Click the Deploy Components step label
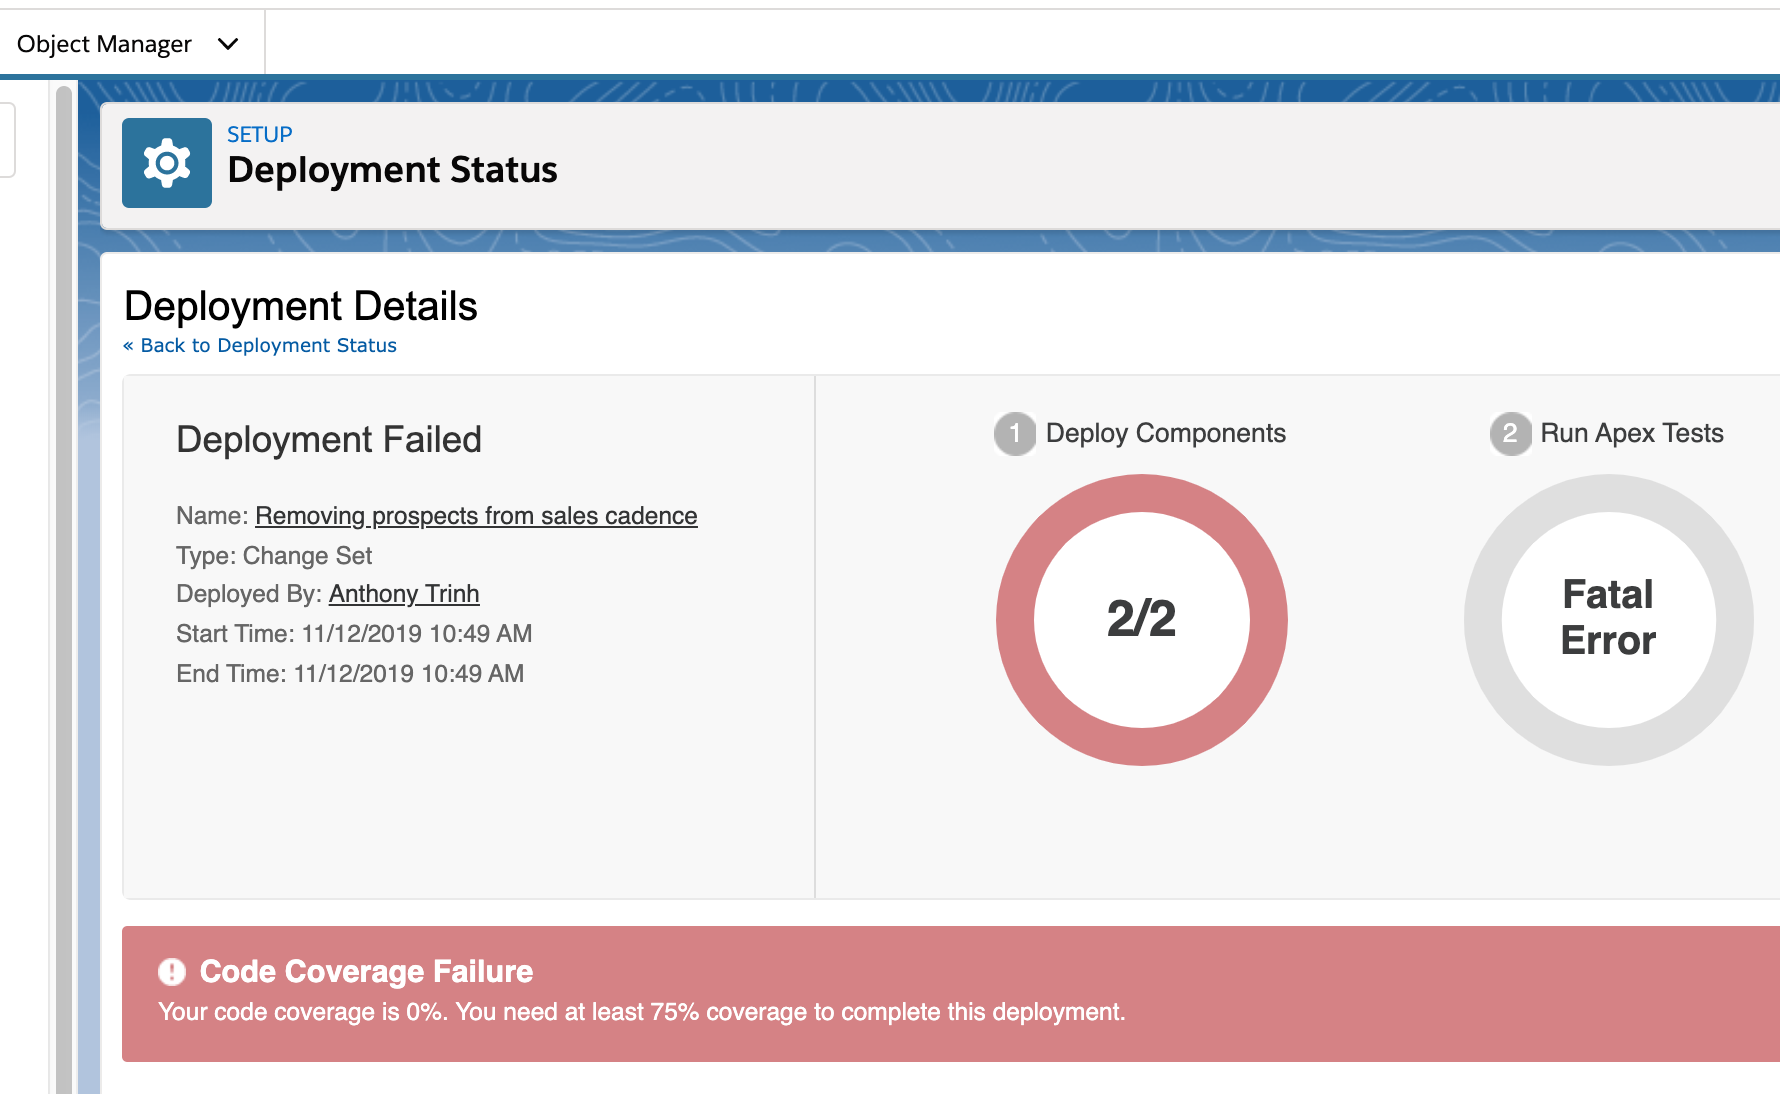 pyautogui.click(x=1165, y=433)
